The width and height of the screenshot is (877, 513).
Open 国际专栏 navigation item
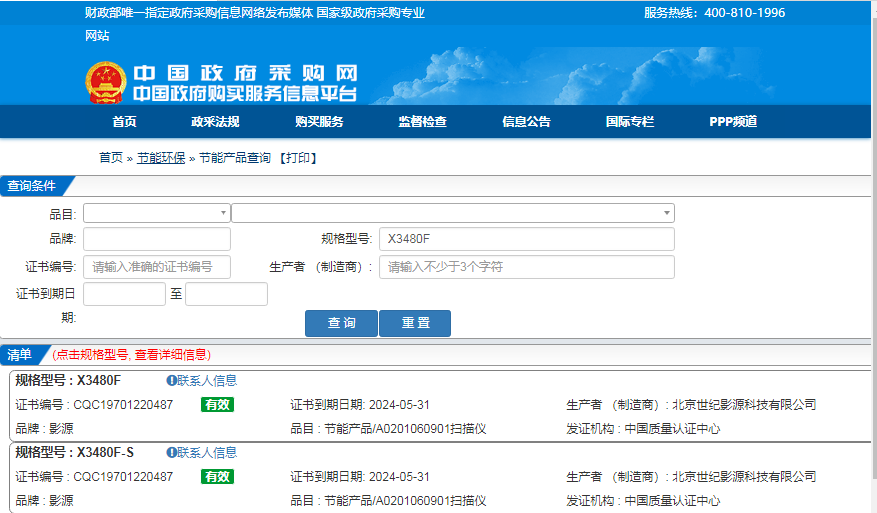pyautogui.click(x=630, y=122)
